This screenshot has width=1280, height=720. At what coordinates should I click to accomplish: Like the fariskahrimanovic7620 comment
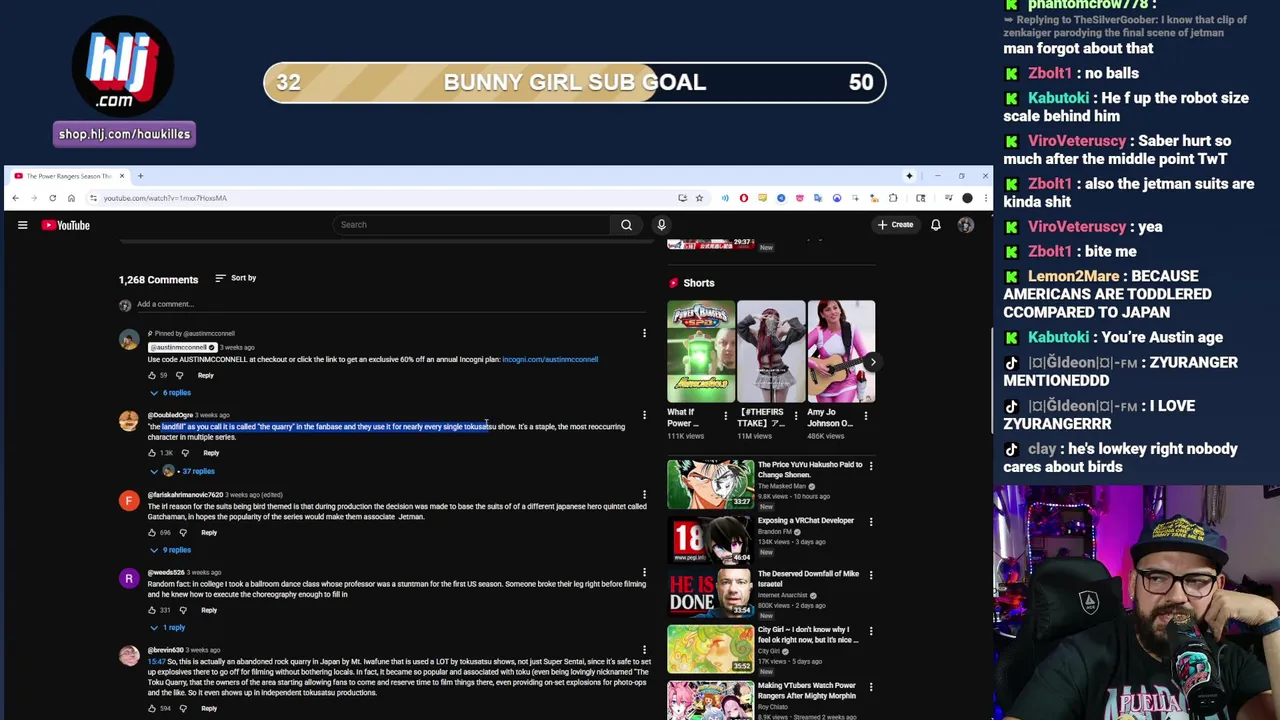152,532
